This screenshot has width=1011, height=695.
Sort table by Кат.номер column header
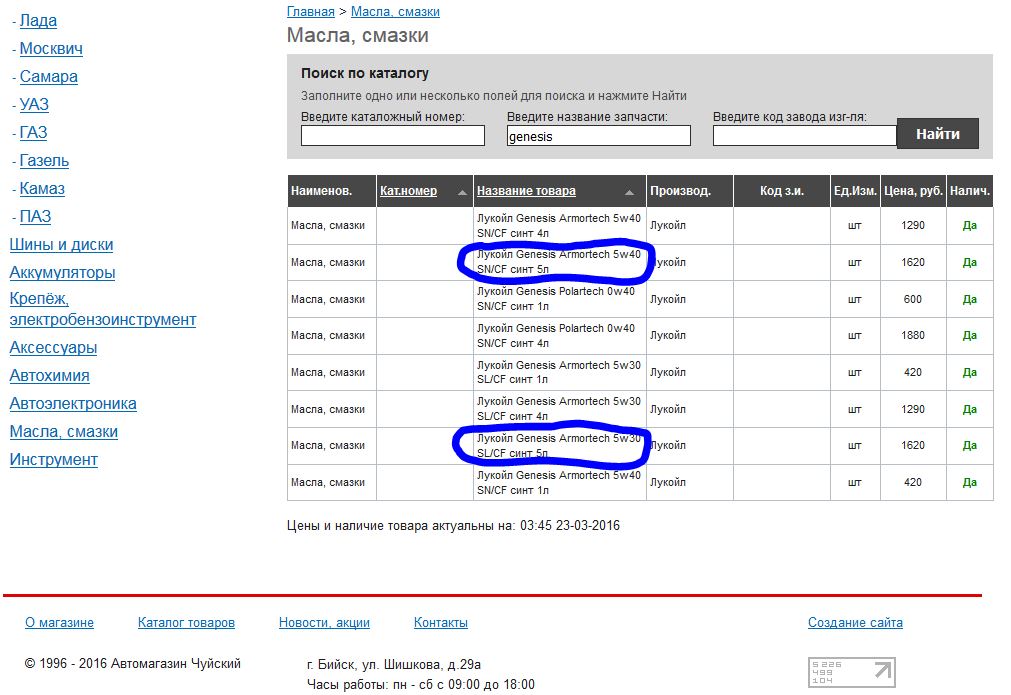tap(408, 191)
